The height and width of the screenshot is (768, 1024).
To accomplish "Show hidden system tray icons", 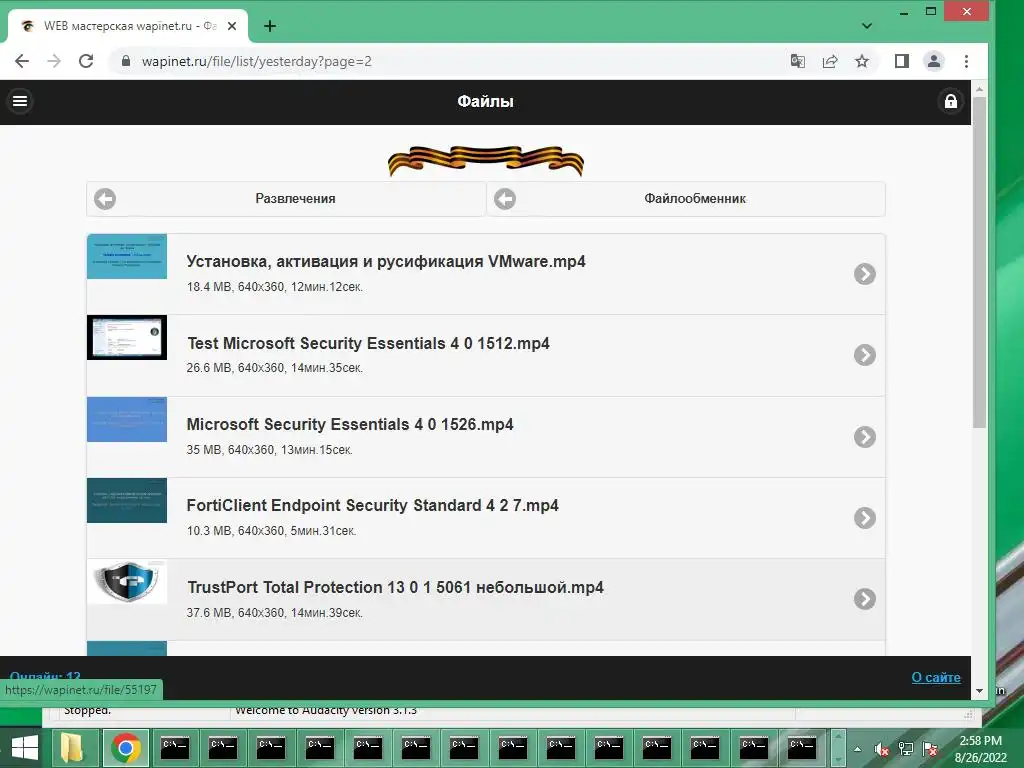I will 857,749.
